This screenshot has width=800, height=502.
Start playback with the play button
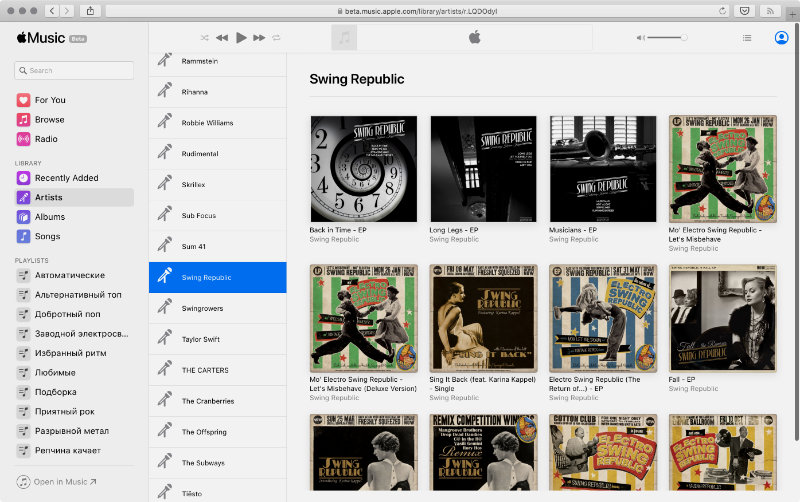(241, 38)
